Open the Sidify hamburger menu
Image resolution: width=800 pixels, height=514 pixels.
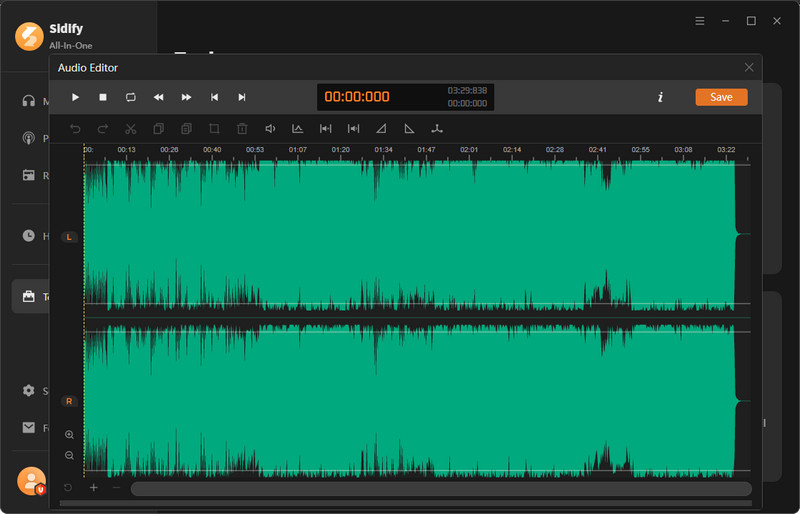[700, 21]
